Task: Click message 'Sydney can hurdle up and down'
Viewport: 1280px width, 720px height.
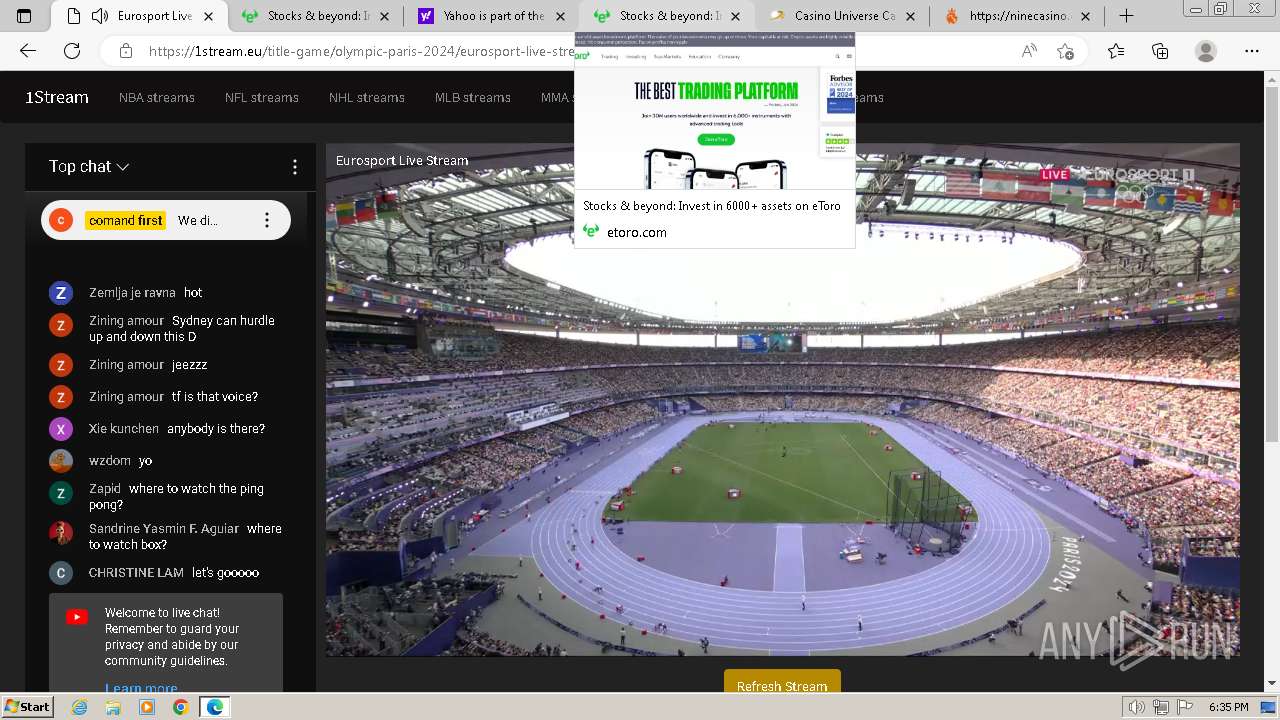Action: coord(182,329)
